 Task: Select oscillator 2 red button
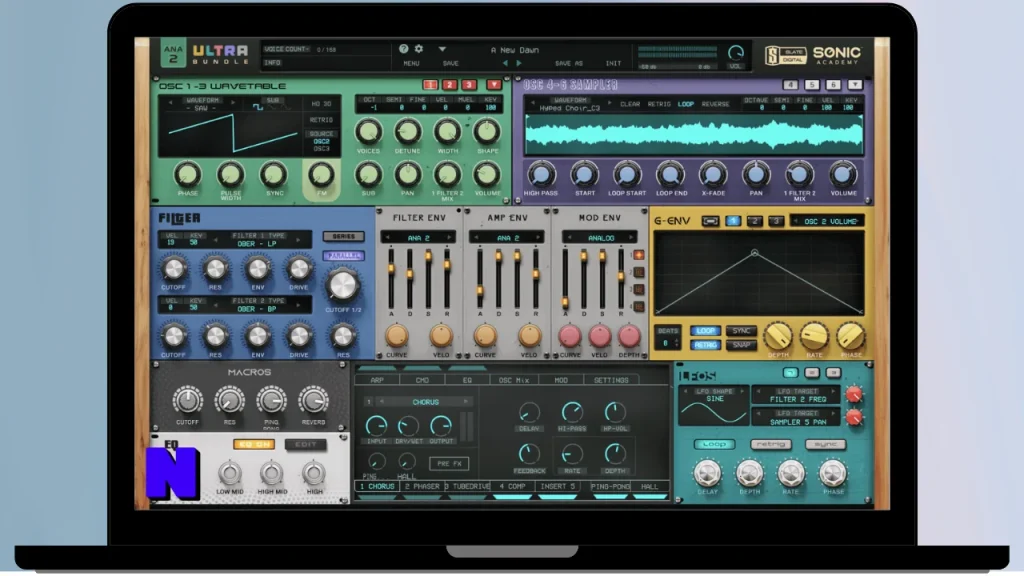[x=449, y=85]
